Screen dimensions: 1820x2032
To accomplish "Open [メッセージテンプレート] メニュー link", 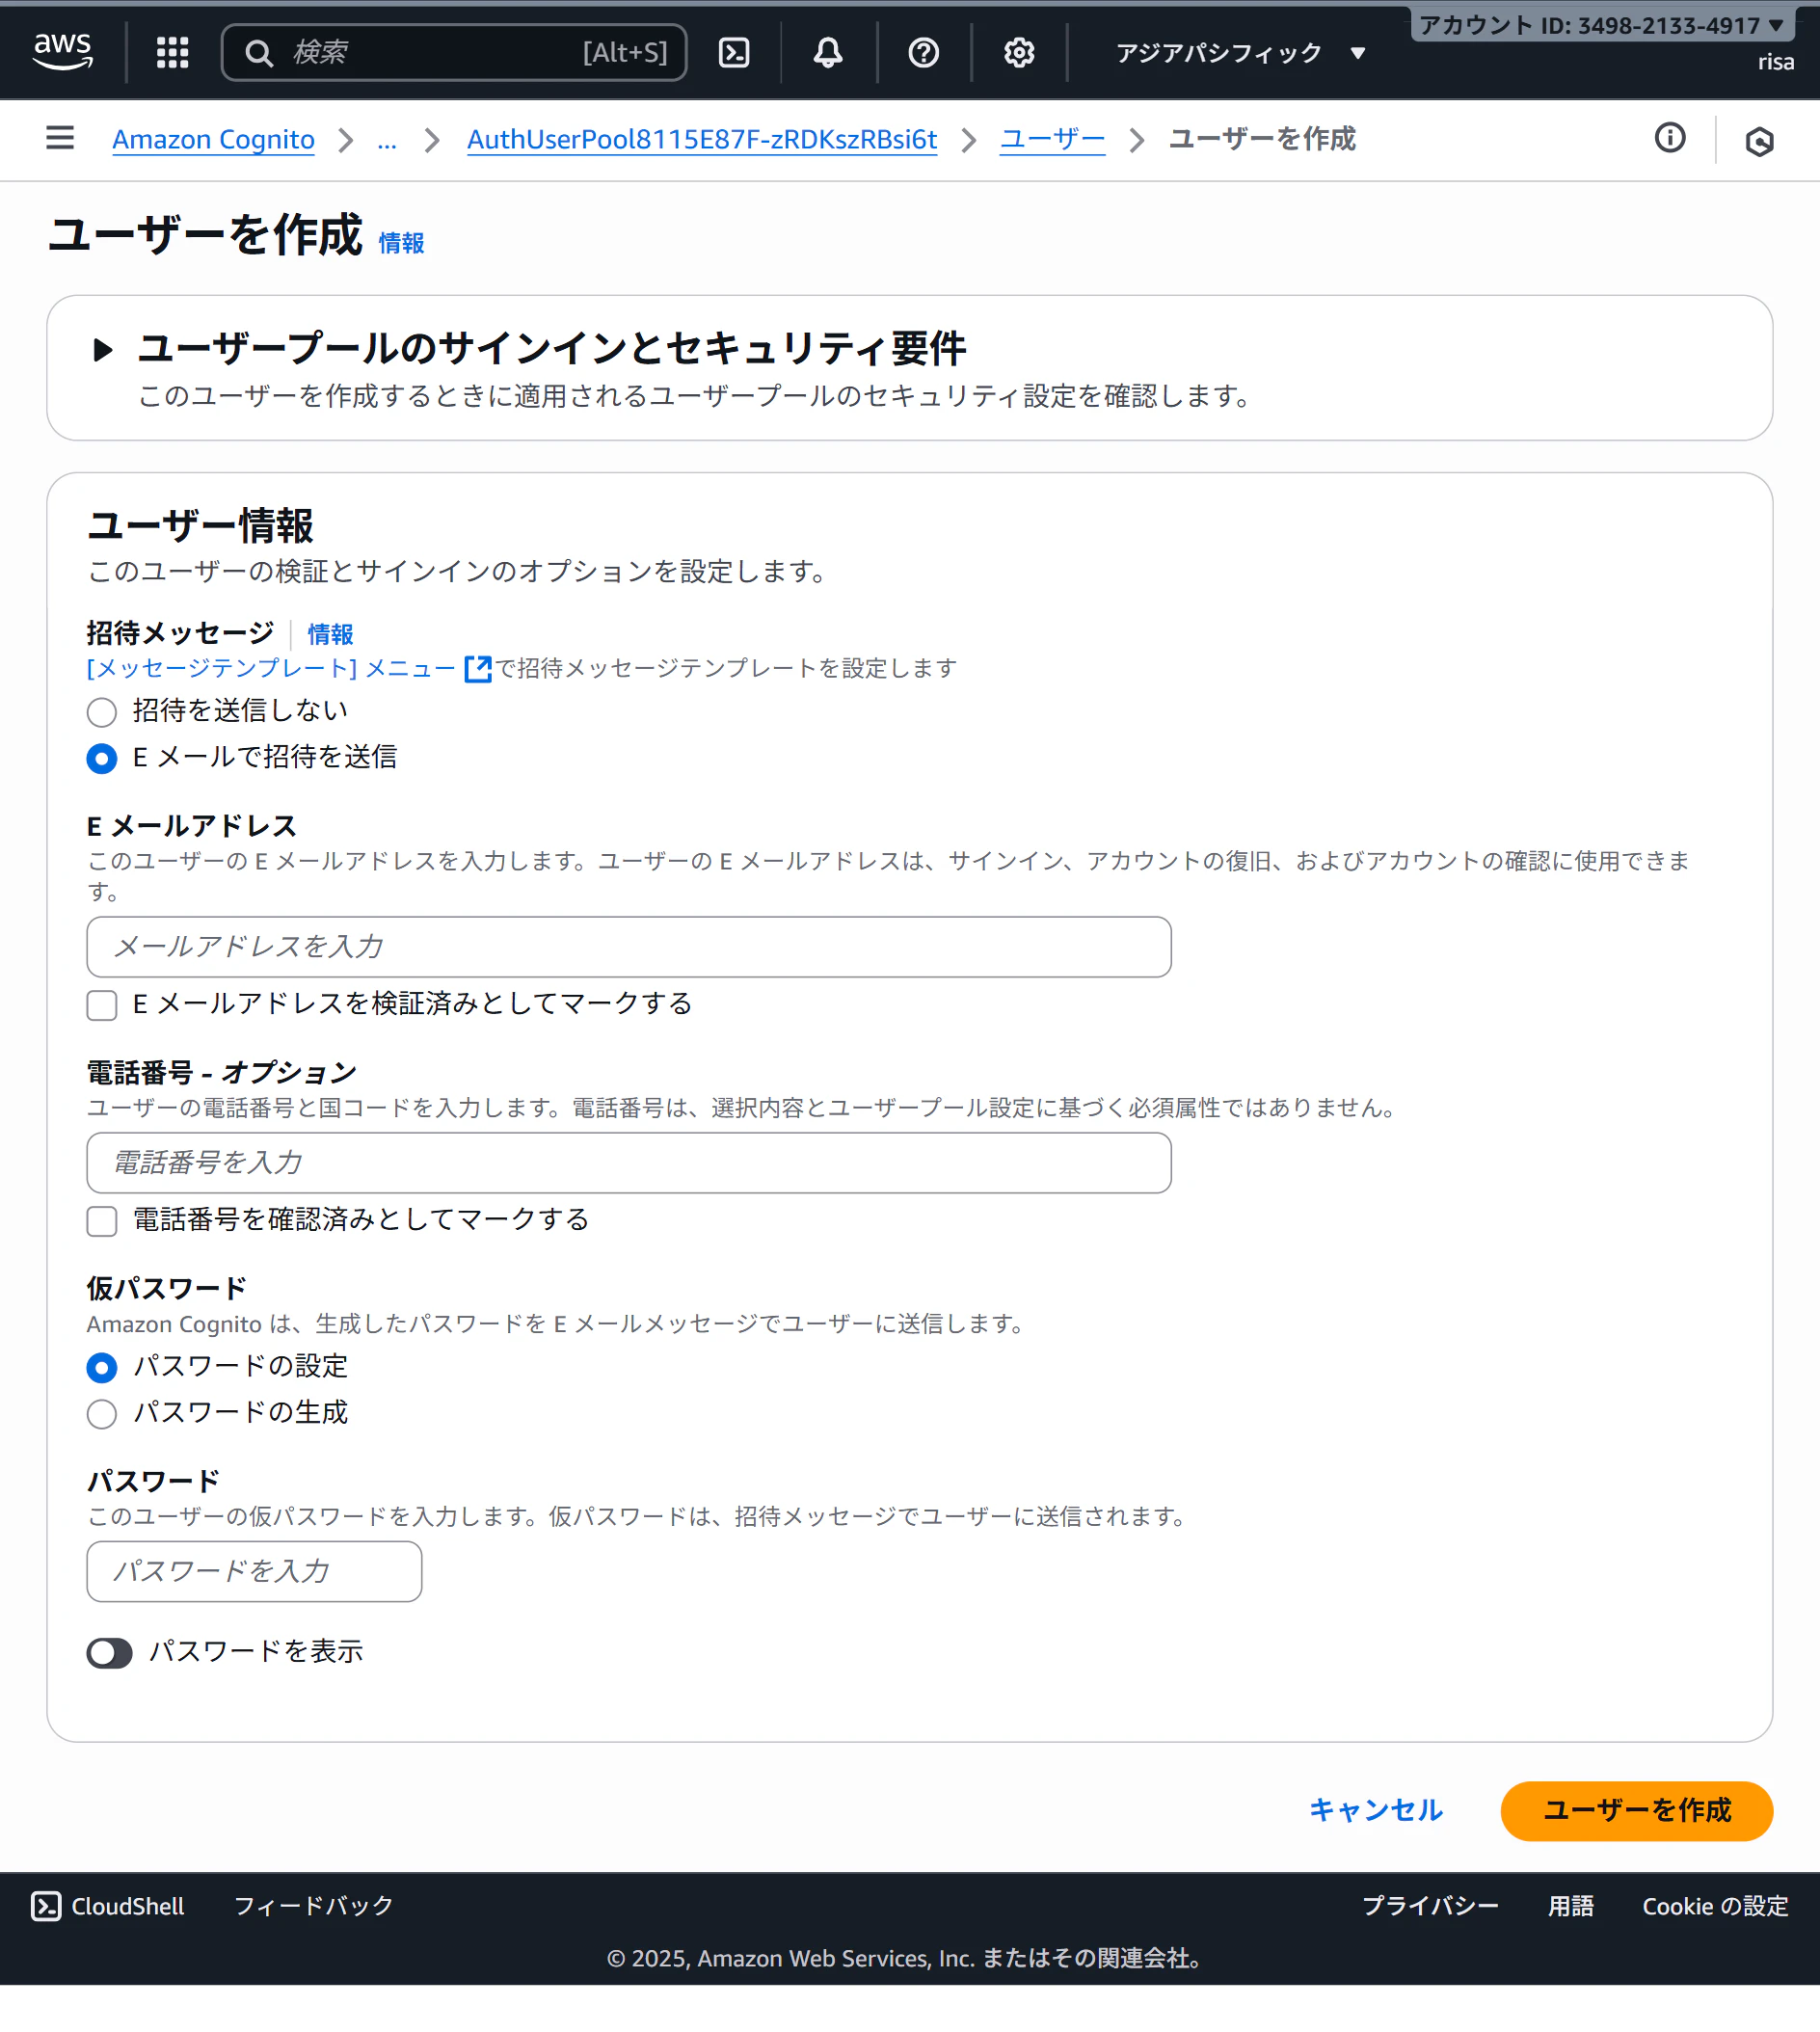I will tap(271, 668).
